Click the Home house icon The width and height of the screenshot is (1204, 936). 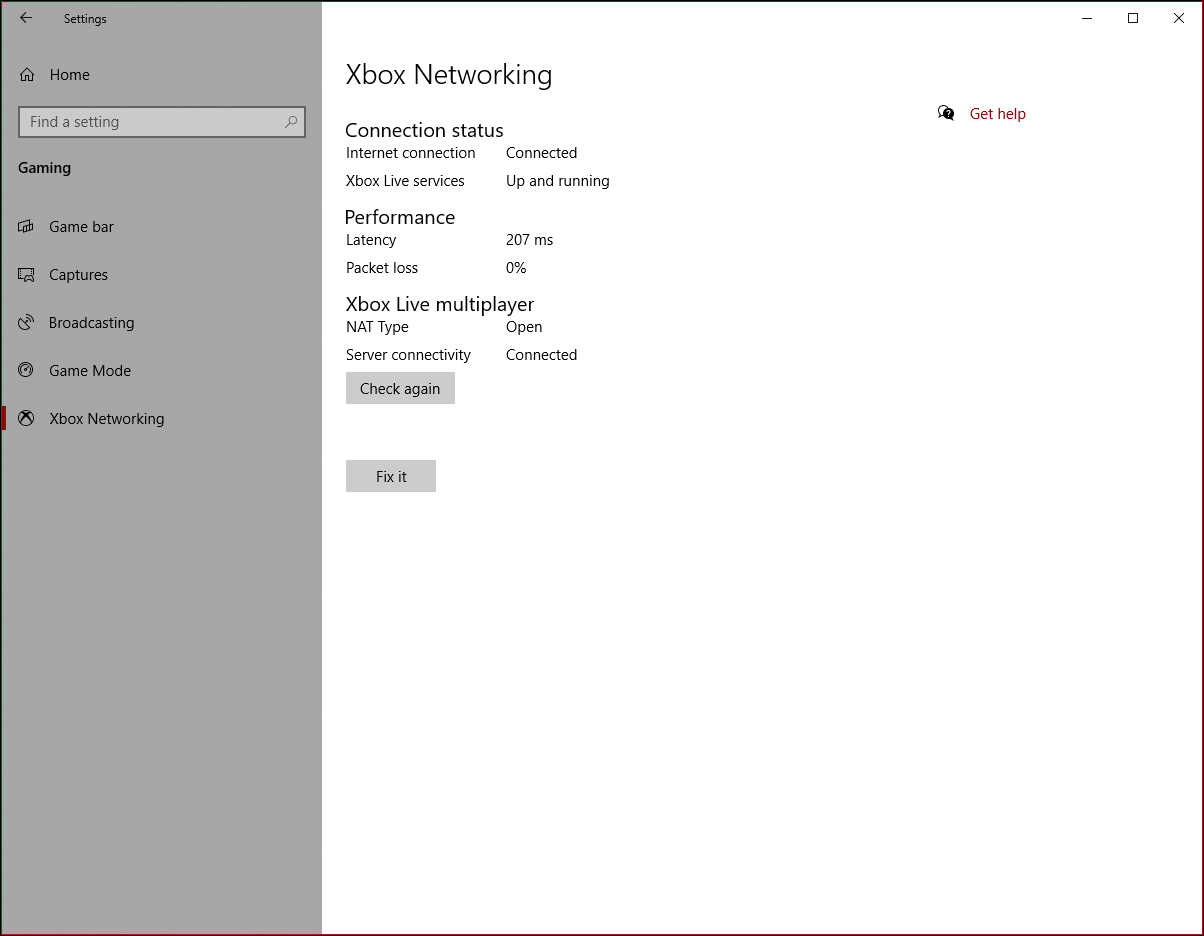point(27,75)
